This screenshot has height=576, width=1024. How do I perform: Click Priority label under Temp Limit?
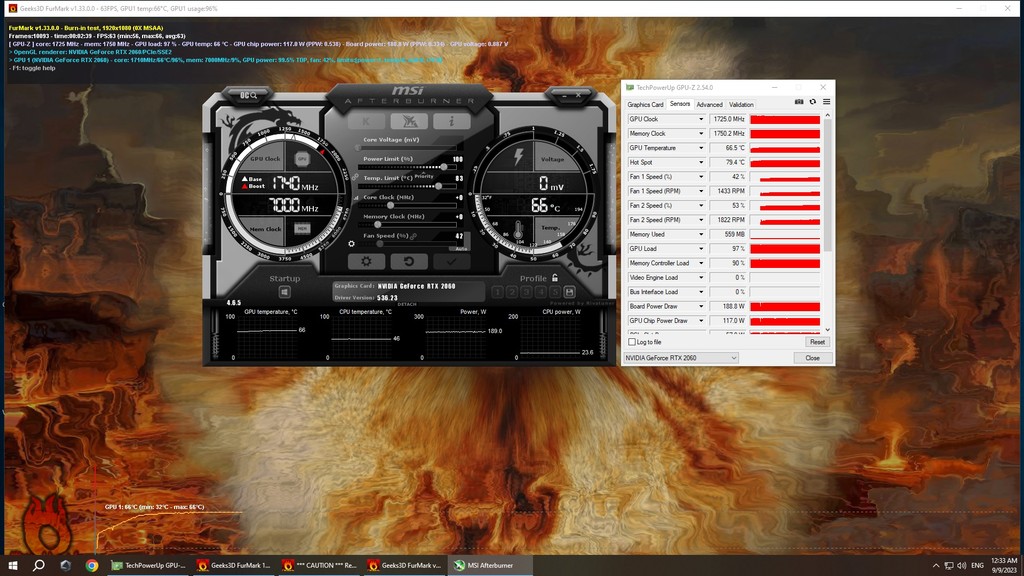[x=424, y=176]
